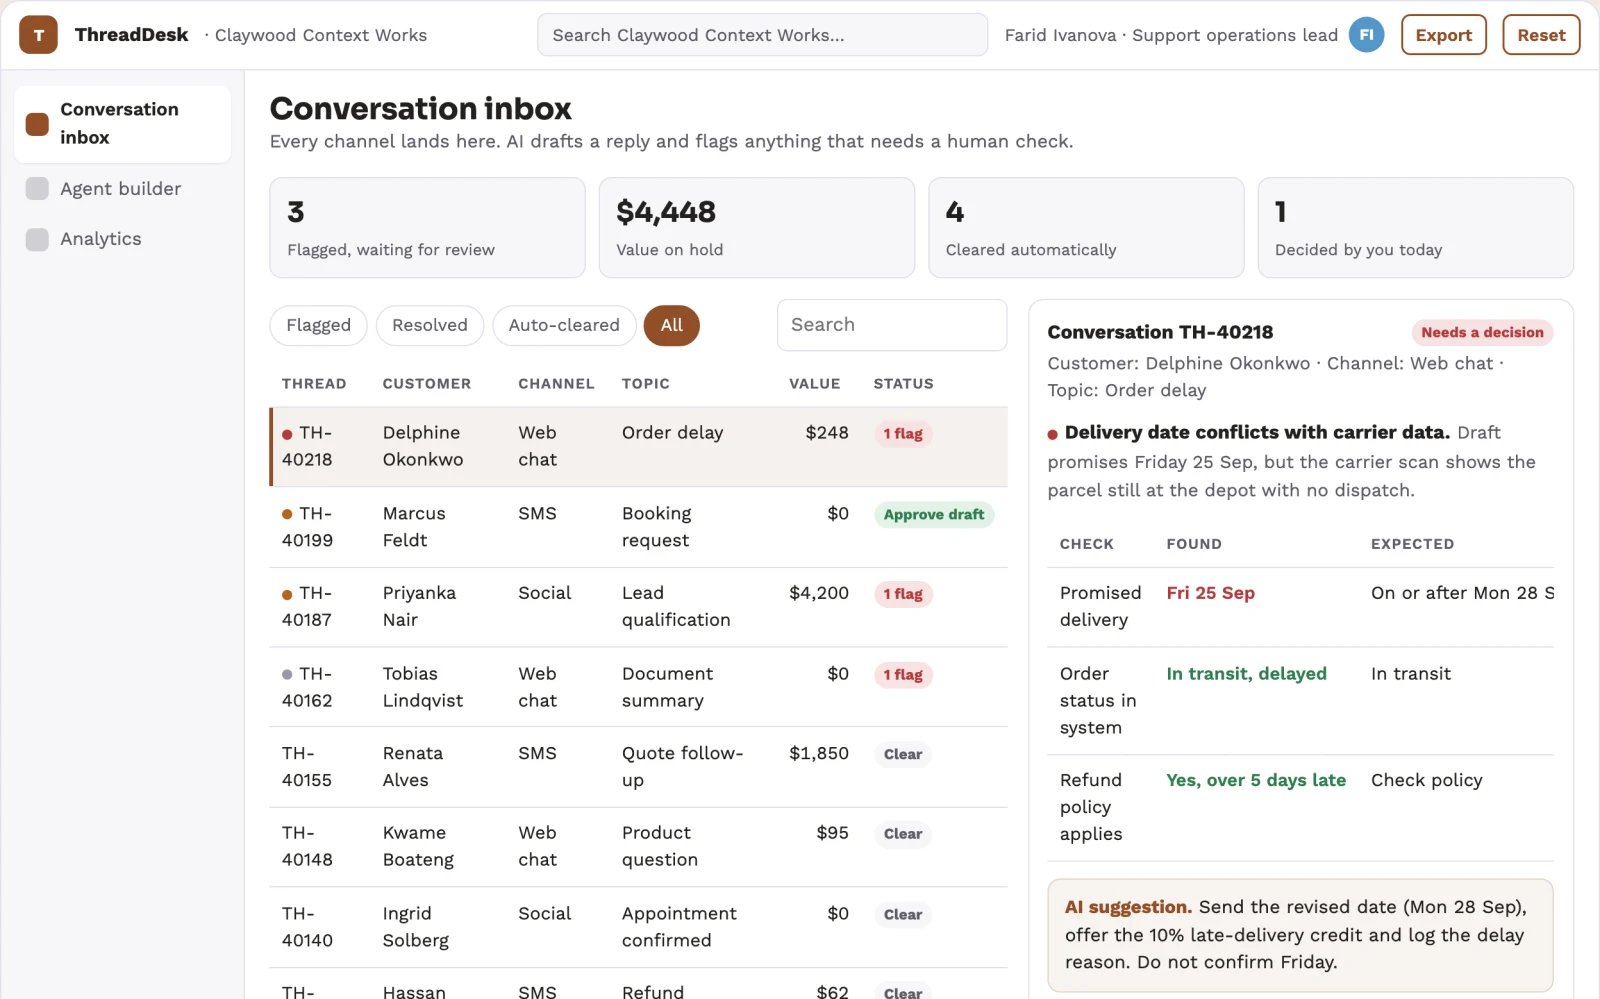Screen dimensions: 1600x999
Task: Open Conversation inbox in sidebar
Action: (x=122, y=124)
